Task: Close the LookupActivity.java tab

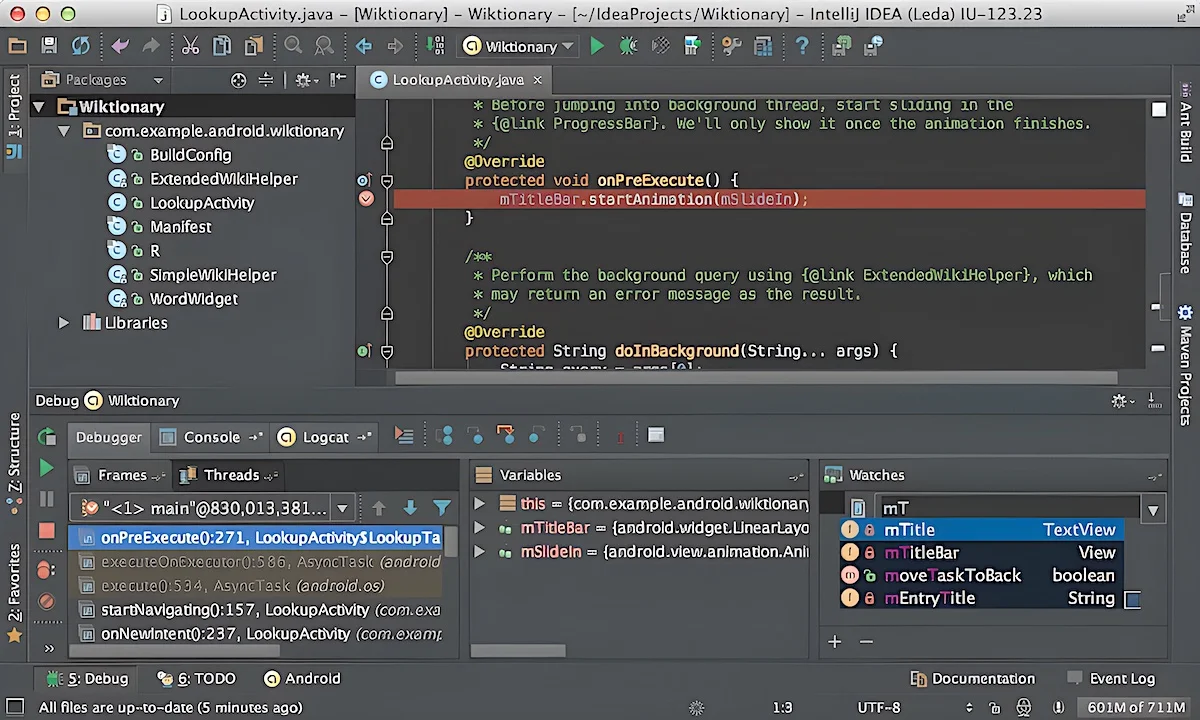Action: [x=537, y=80]
